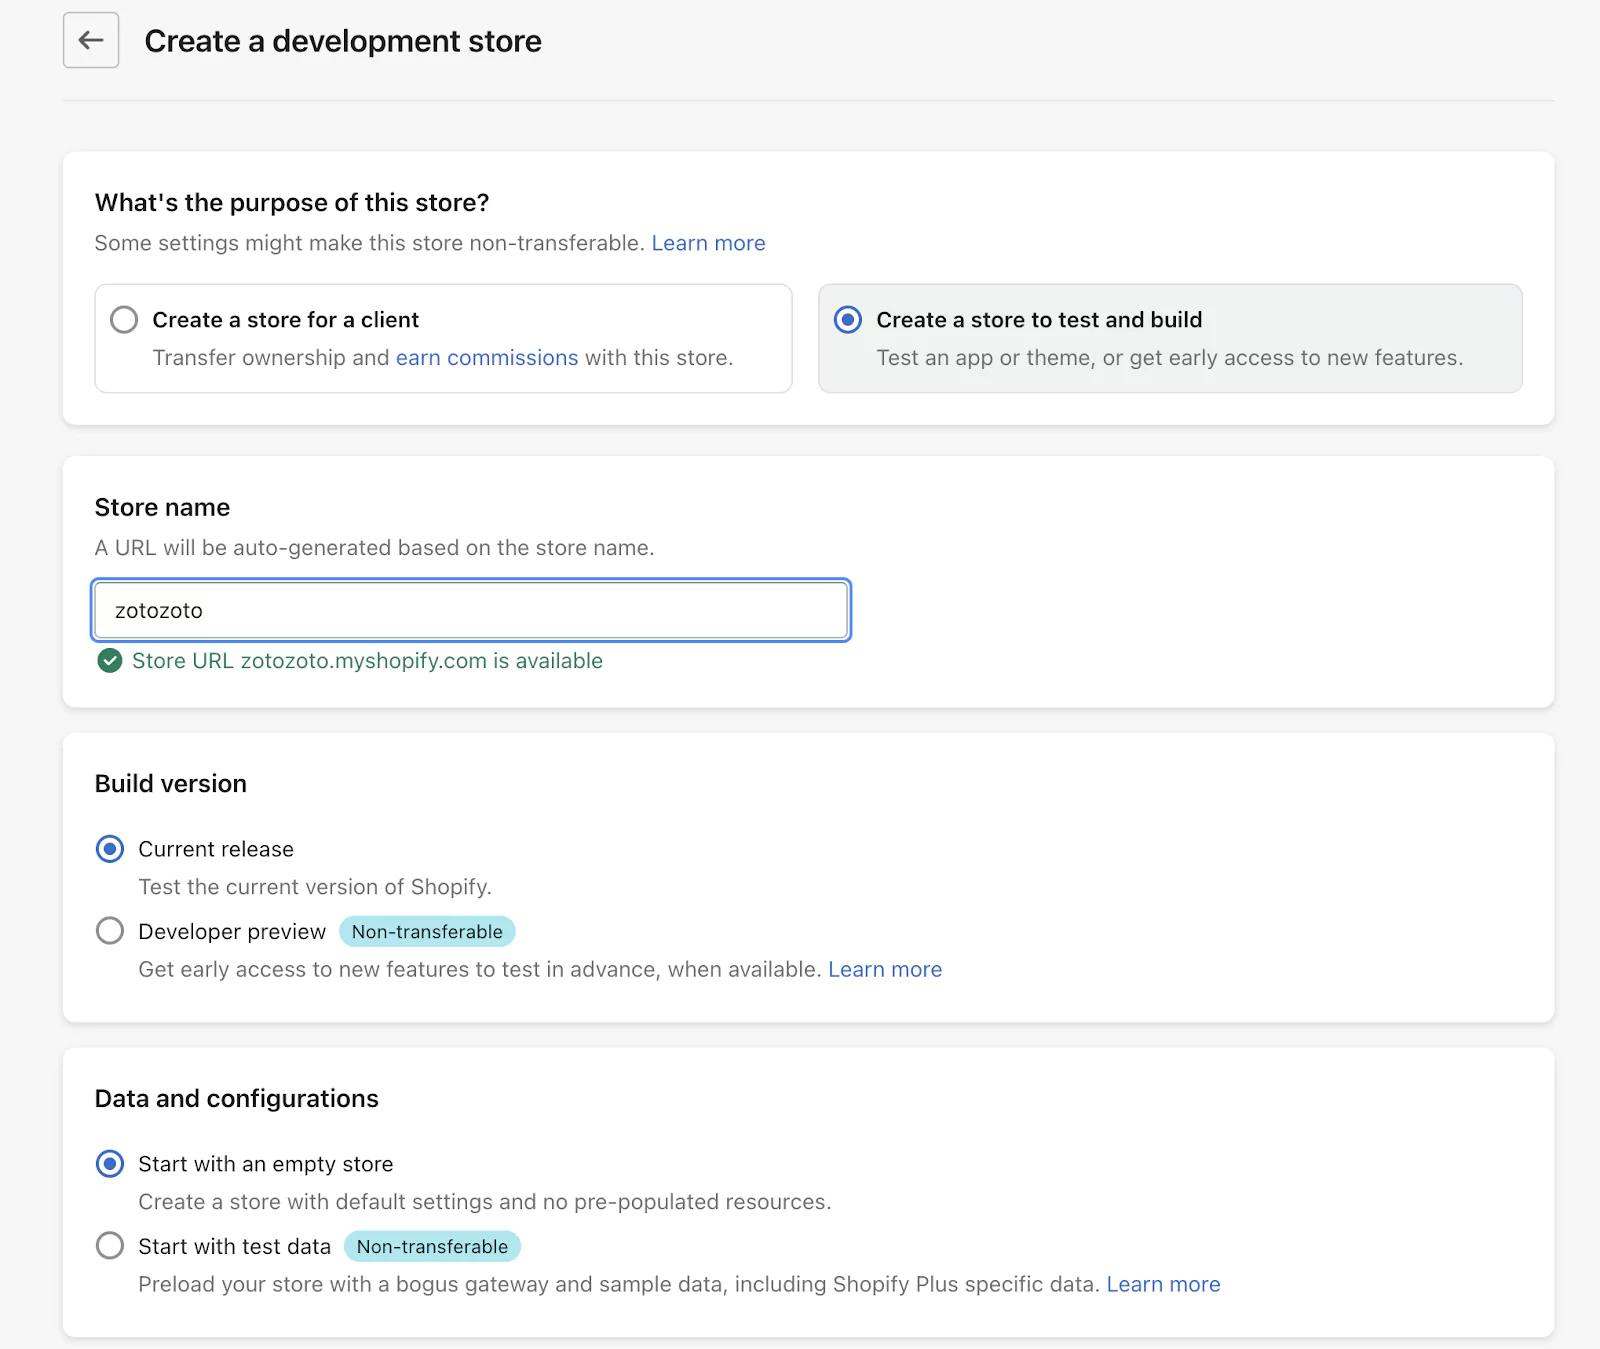Image resolution: width=1600 pixels, height=1349 pixels.
Task: Click the Non-transferable badge beside test data
Action: coord(432,1246)
